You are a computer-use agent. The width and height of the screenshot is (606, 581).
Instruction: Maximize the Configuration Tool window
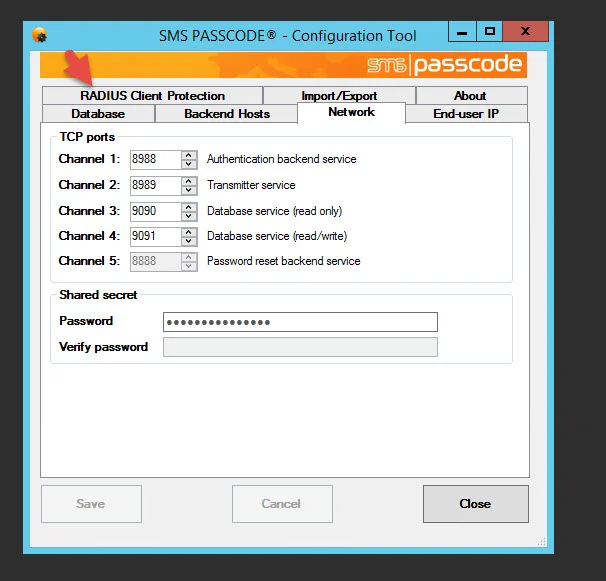(x=490, y=31)
